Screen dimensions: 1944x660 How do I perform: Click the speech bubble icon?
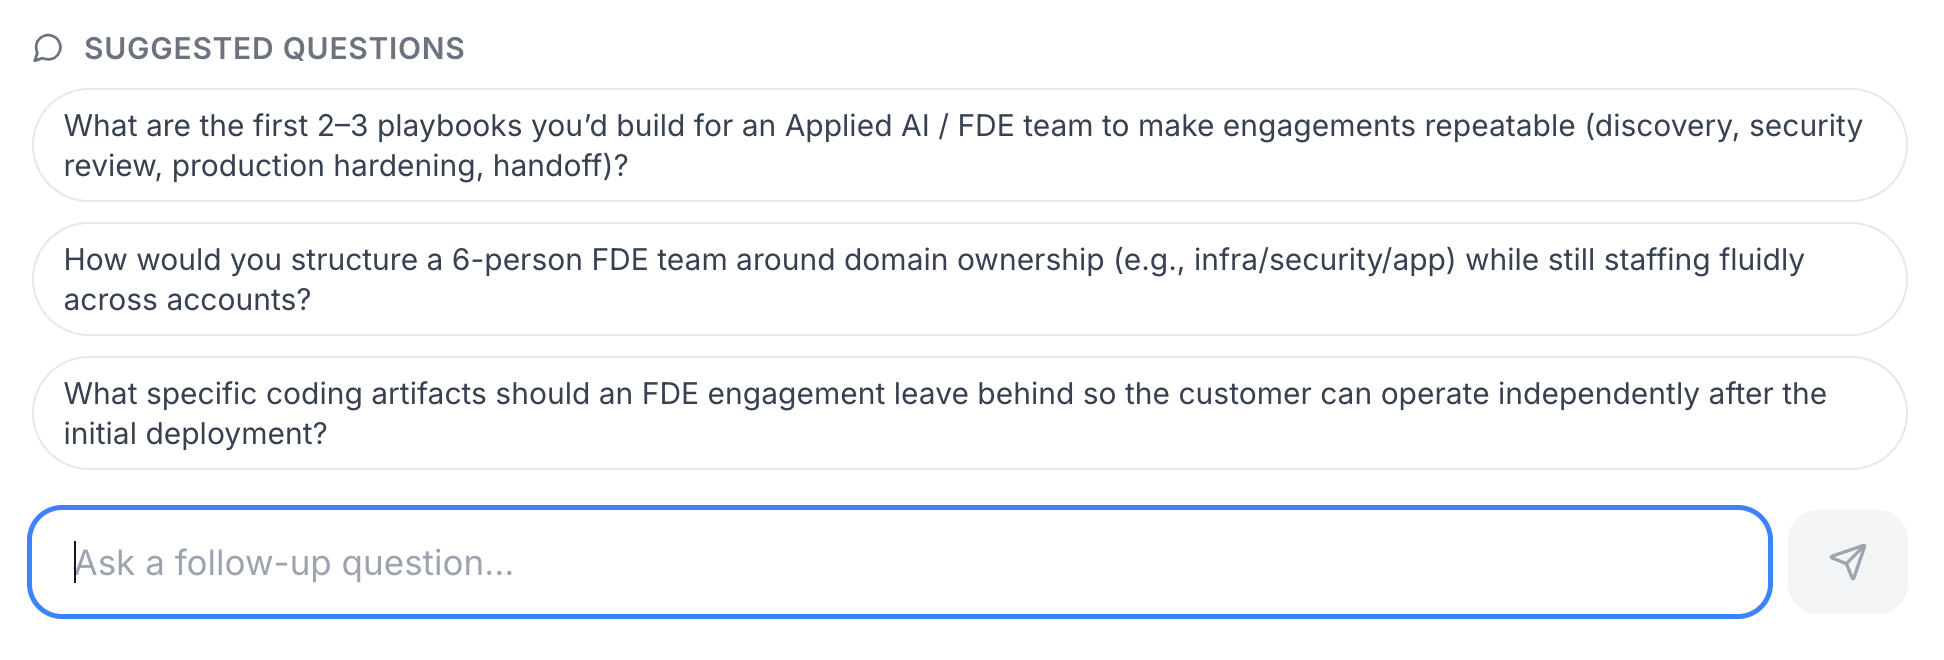pos(47,48)
